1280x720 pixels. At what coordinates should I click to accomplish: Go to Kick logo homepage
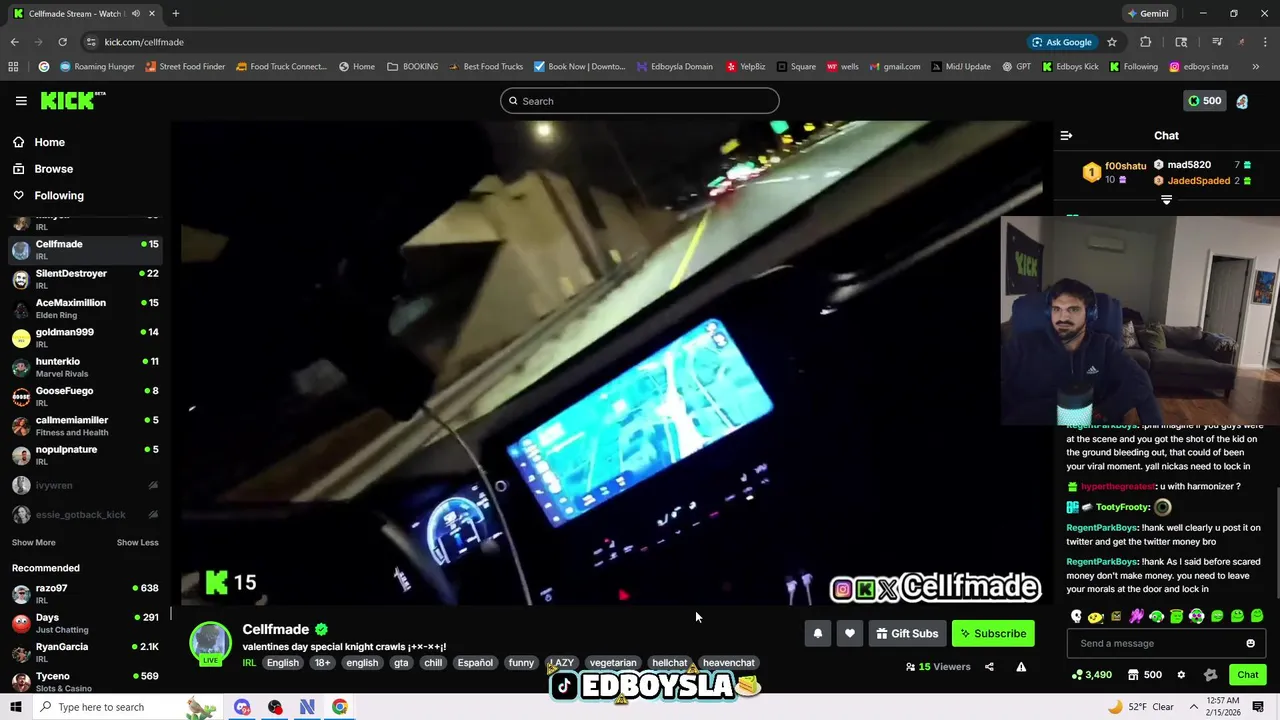click(x=72, y=100)
